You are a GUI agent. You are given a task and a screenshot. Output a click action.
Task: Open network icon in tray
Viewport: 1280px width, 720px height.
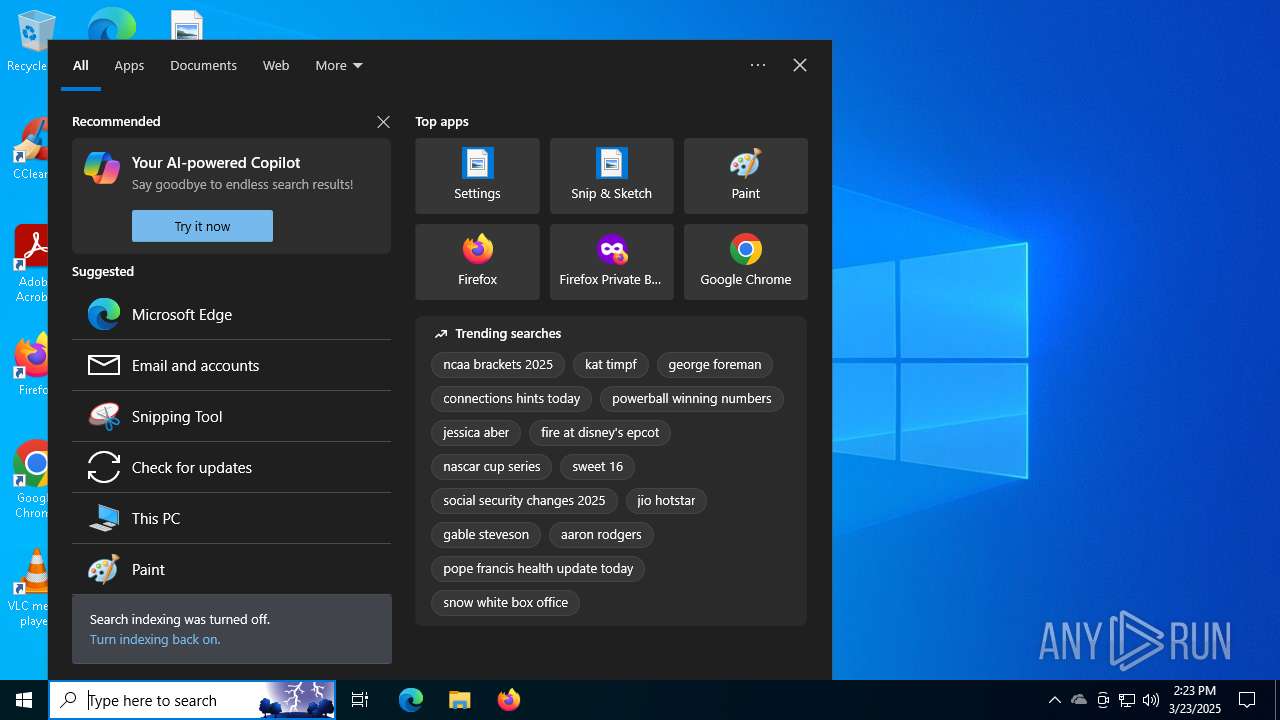point(1127,700)
